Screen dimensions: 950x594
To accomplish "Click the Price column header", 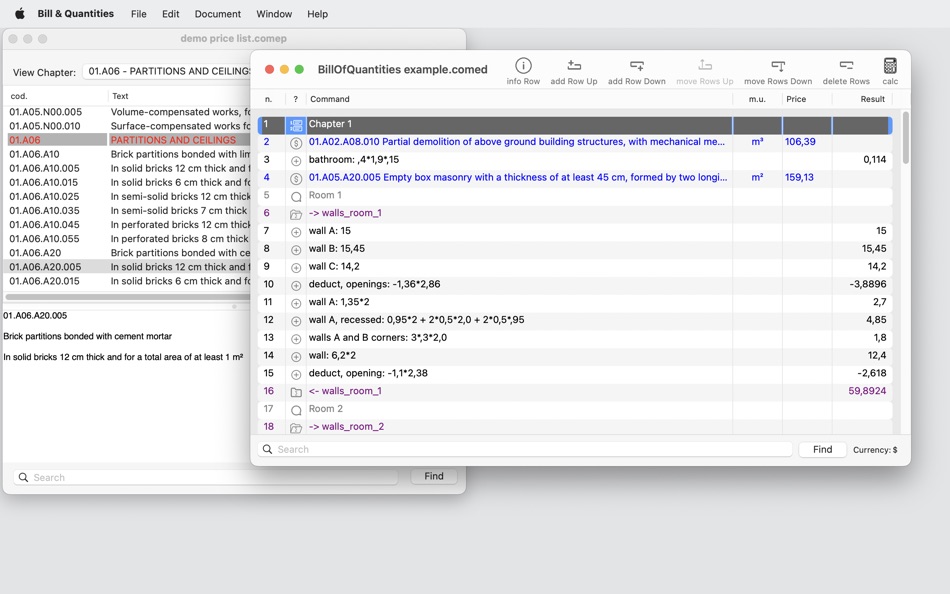I will coord(806,99).
